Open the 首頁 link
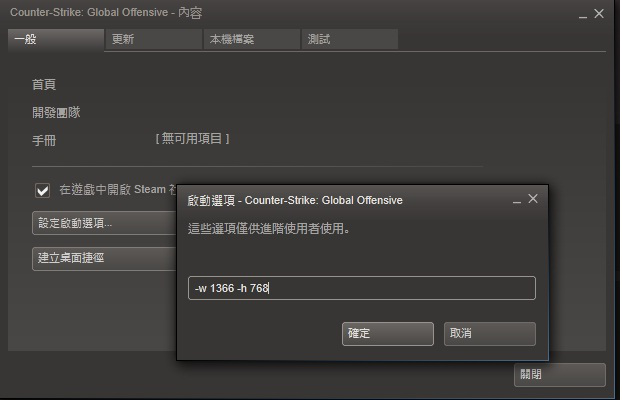Image resolution: width=622 pixels, height=400 pixels. (x=44, y=85)
